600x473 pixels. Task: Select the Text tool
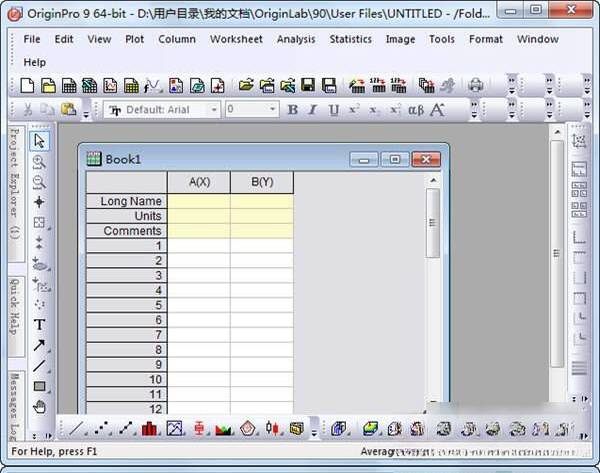39,325
